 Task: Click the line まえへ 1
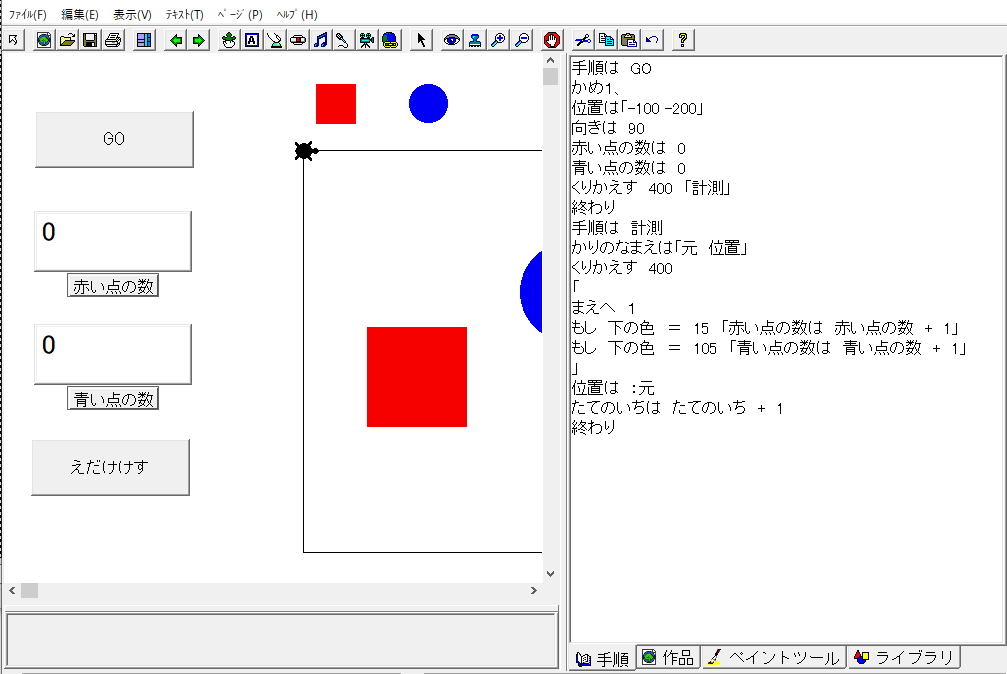(x=603, y=308)
